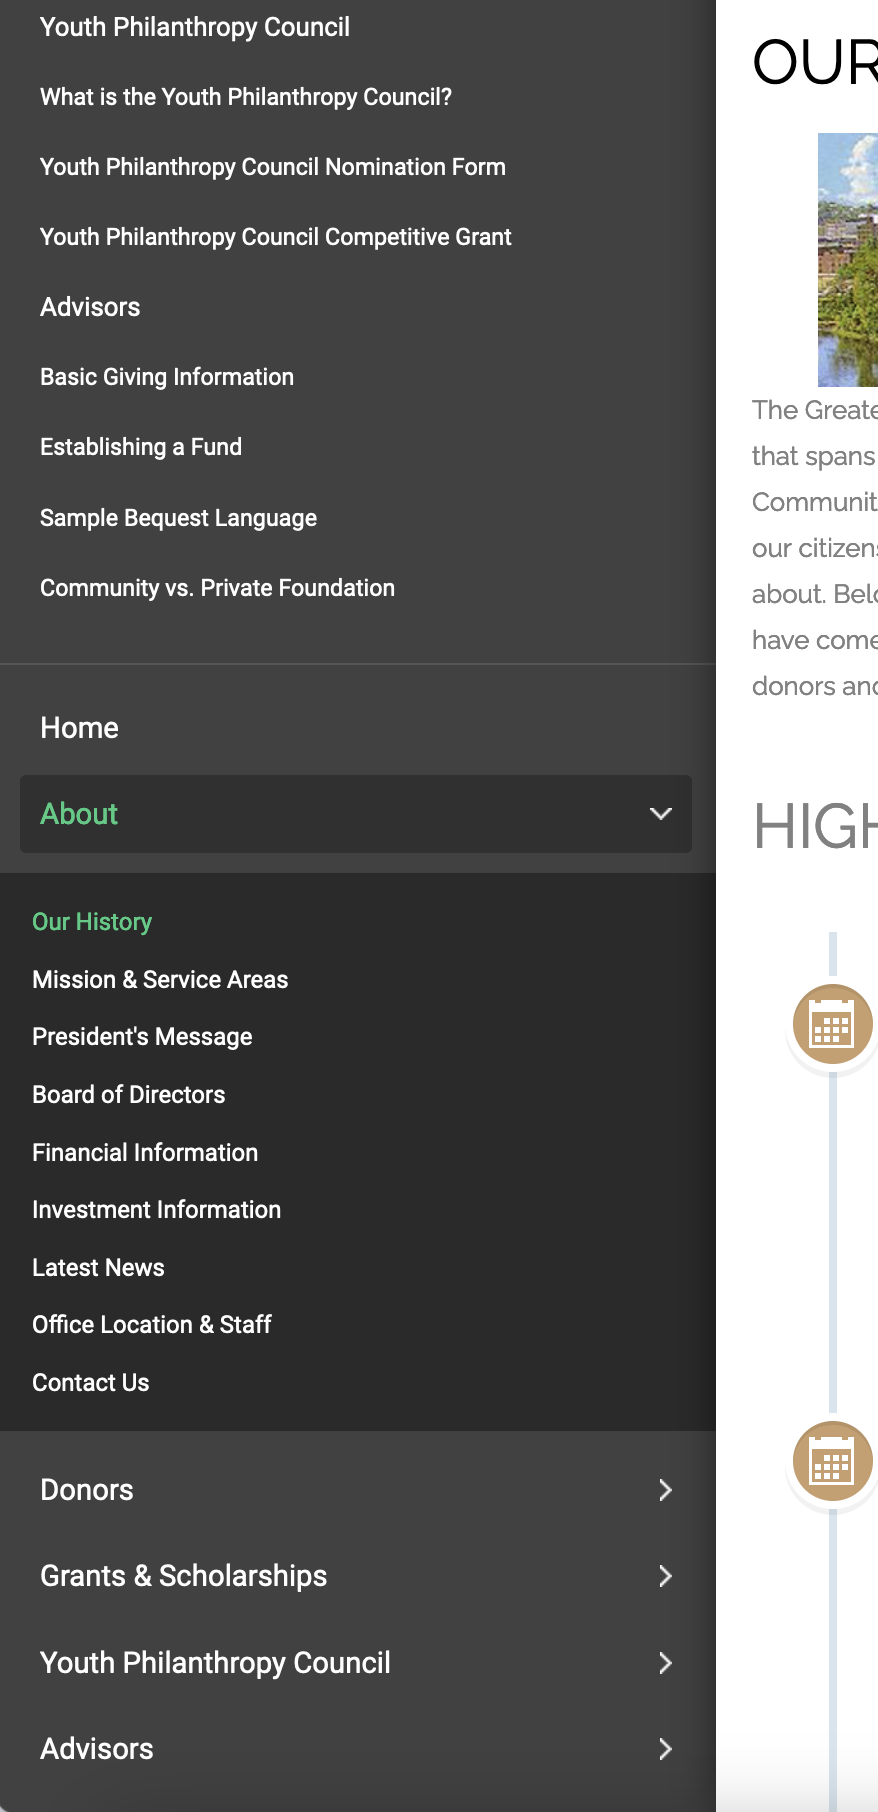The image size is (878, 1812).
Task: Open Office Location & Staff
Action: pyautogui.click(x=152, y=1325)
